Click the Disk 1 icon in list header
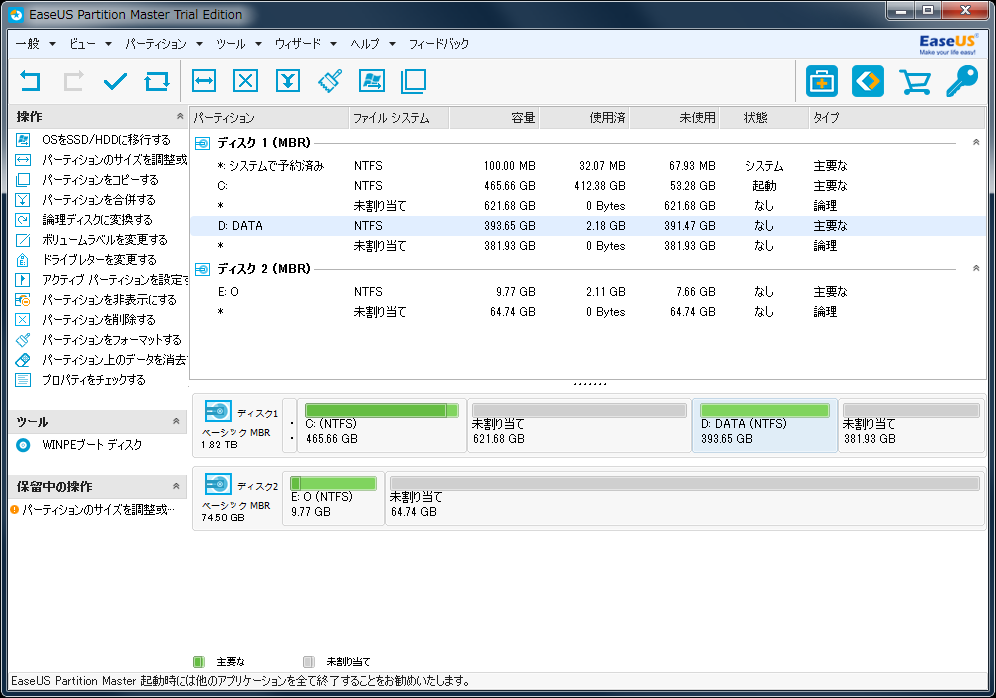This screenshot has width=996, height=698. pyautogui.click(x=202, y=143)
